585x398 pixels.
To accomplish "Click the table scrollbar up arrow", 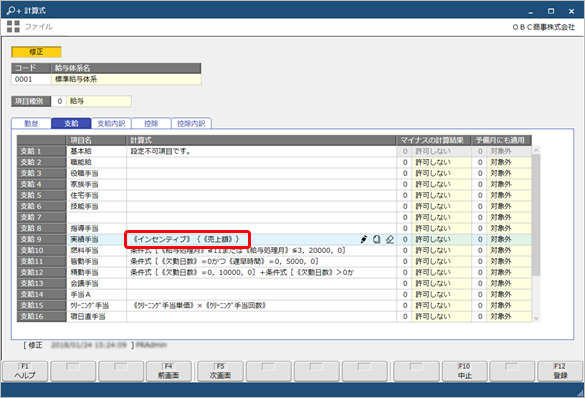I will pyautogui.click(x=536, y=150).
